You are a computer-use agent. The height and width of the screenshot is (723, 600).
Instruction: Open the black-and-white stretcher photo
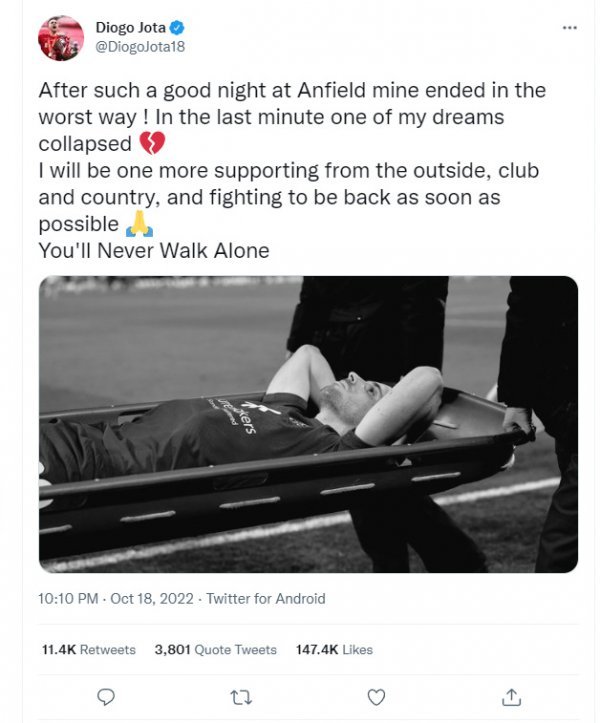pyautogui.click(x=308, y=424)
